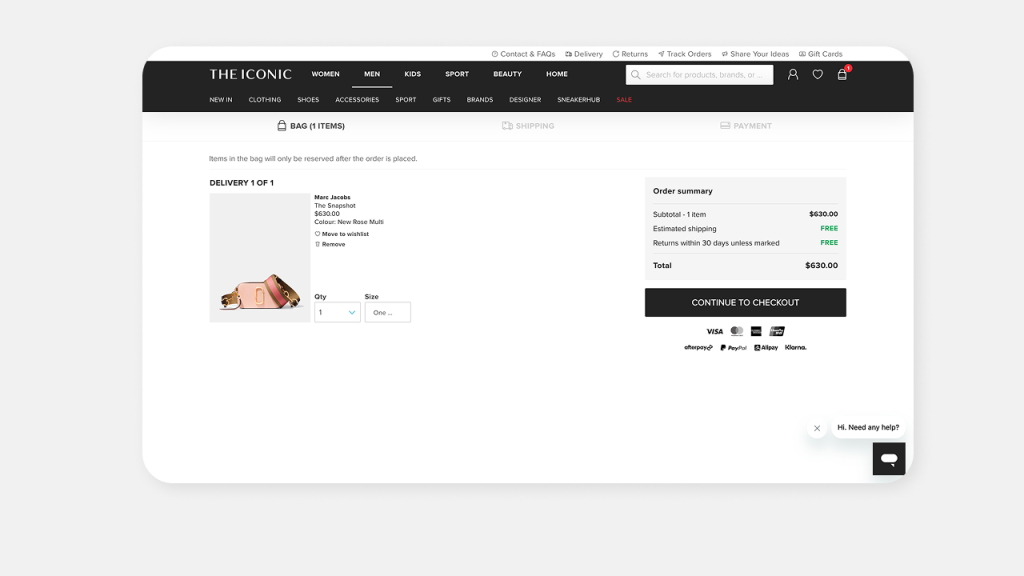Open Gift Cards link

tap(821, 54)
